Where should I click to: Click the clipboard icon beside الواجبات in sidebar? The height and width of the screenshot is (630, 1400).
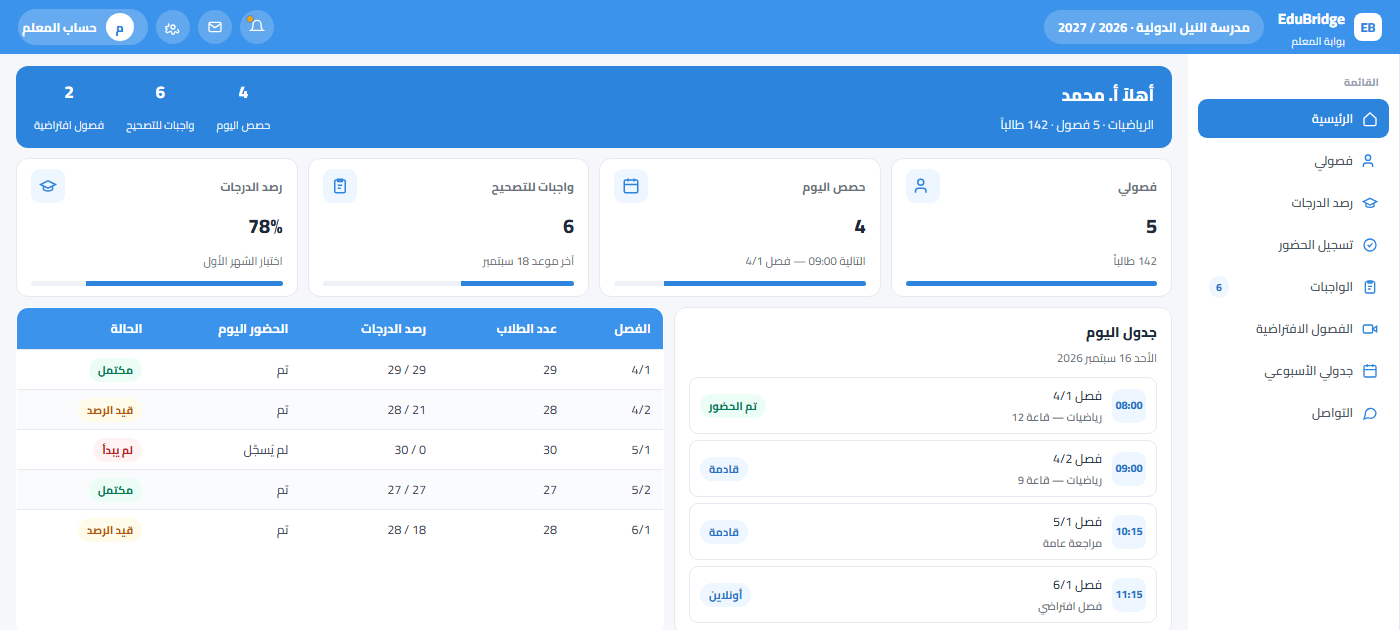click(1370, 287)
